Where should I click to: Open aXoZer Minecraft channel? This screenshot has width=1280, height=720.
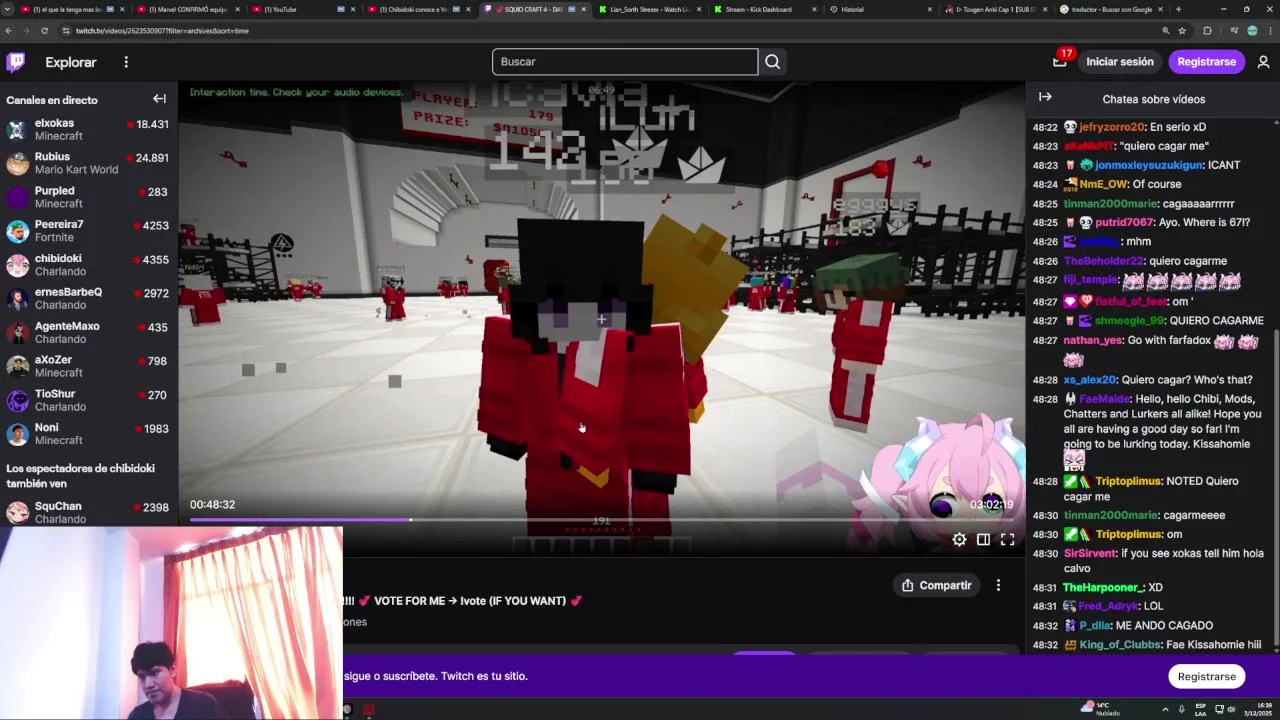pyautogui.click(x=89, y=366)
